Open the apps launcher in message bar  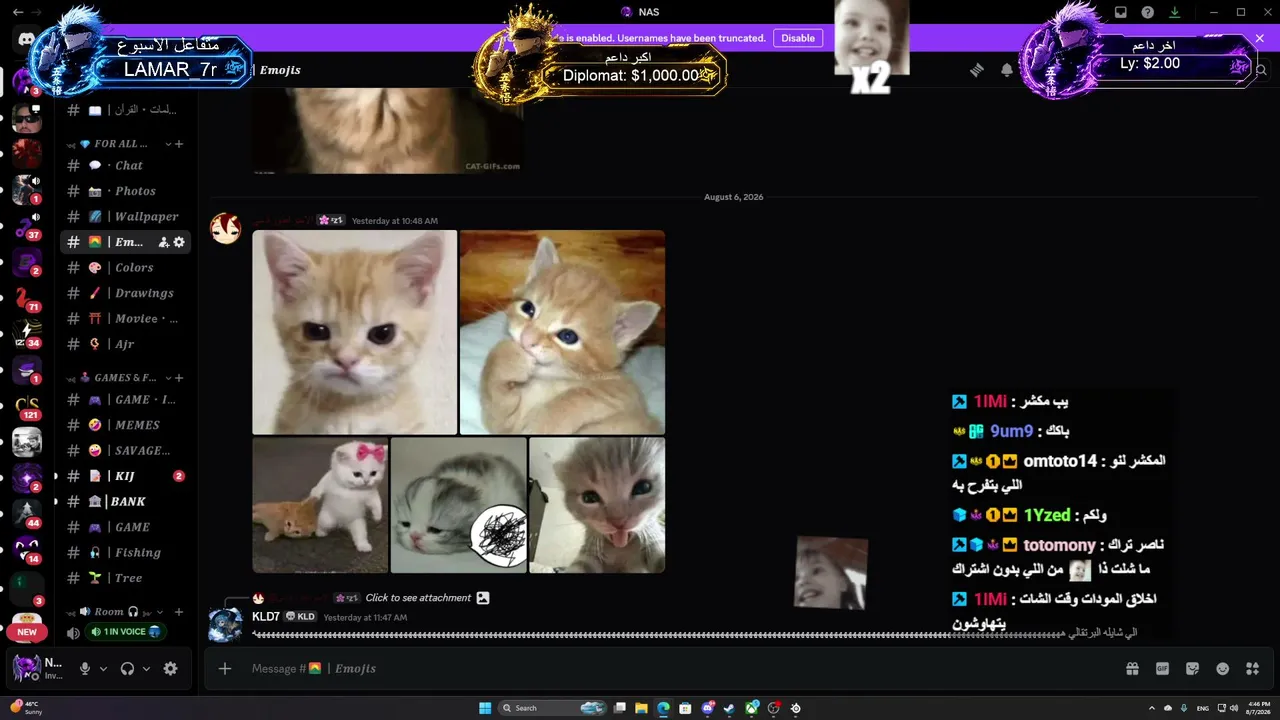click(1252, 669)
